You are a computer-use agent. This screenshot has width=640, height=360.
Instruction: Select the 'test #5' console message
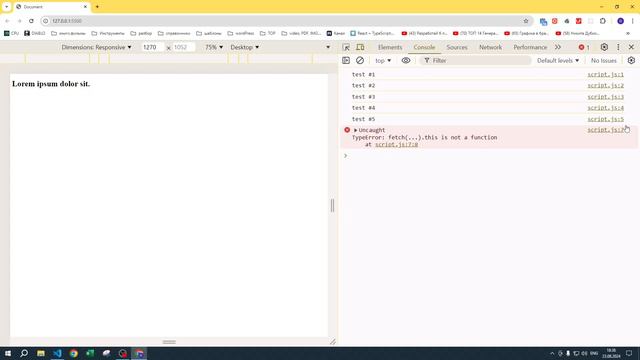[363, 119]
